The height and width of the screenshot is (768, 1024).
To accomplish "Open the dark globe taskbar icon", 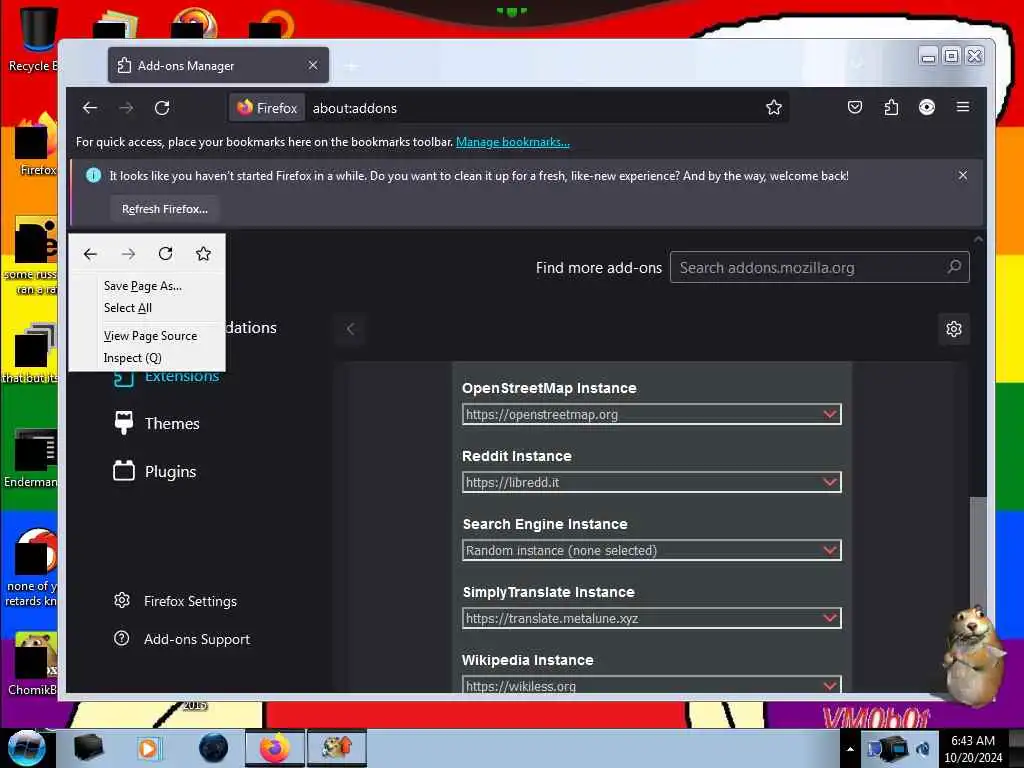I will [214, 748].
